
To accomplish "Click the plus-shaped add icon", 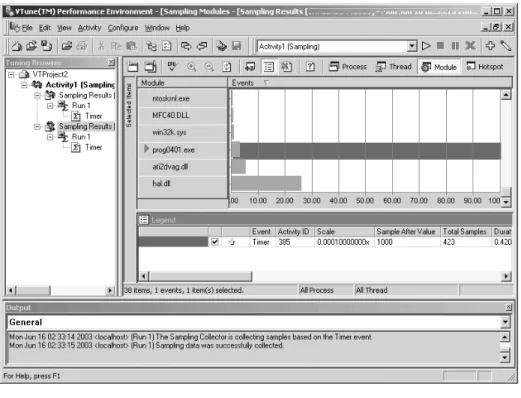I will click(490, 45).
